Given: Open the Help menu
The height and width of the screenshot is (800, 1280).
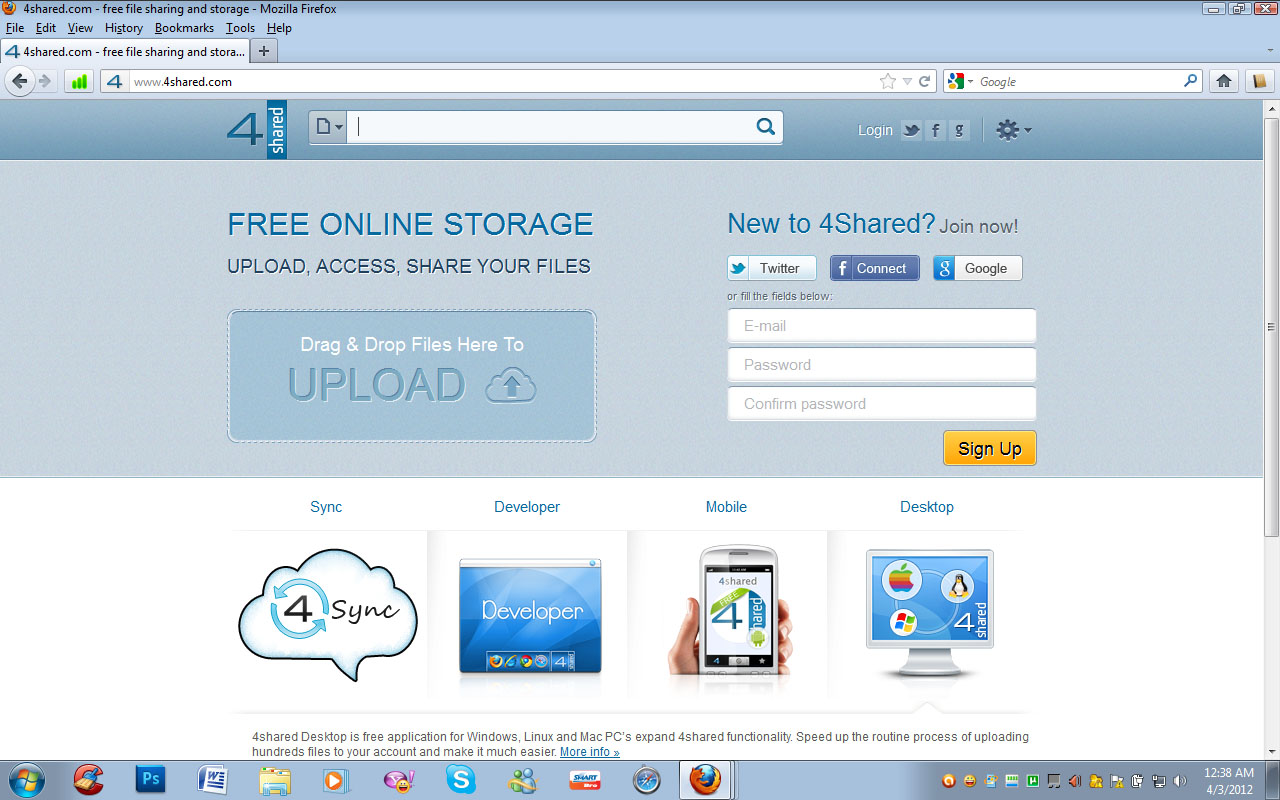Looking at the screenshot, I should [279, 28].
